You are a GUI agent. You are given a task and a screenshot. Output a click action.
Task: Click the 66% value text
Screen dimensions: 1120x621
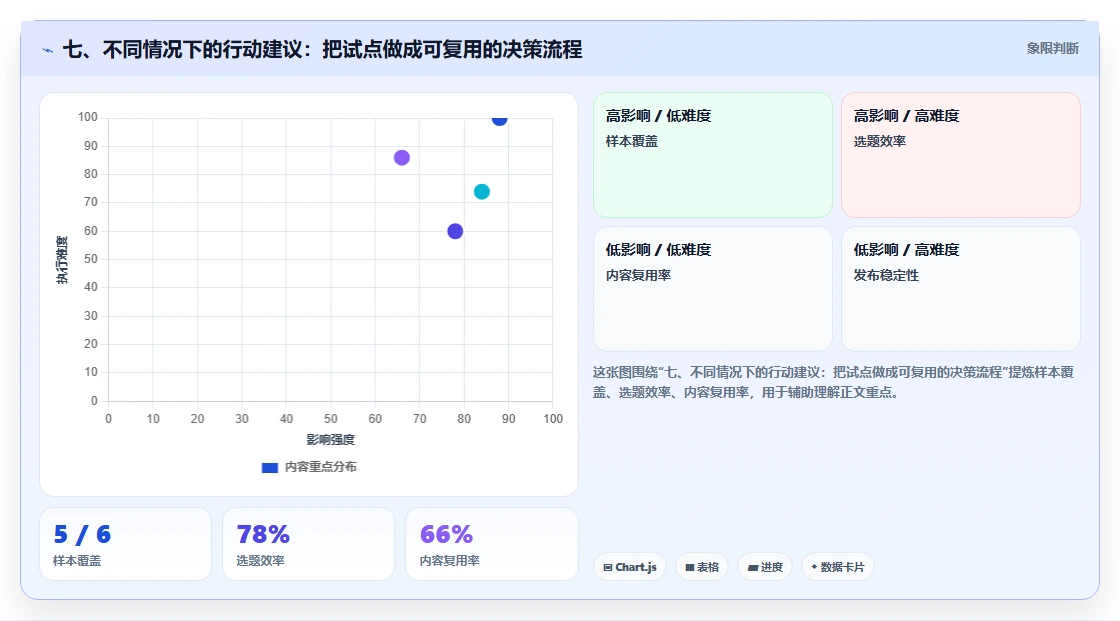click(446, 535)
